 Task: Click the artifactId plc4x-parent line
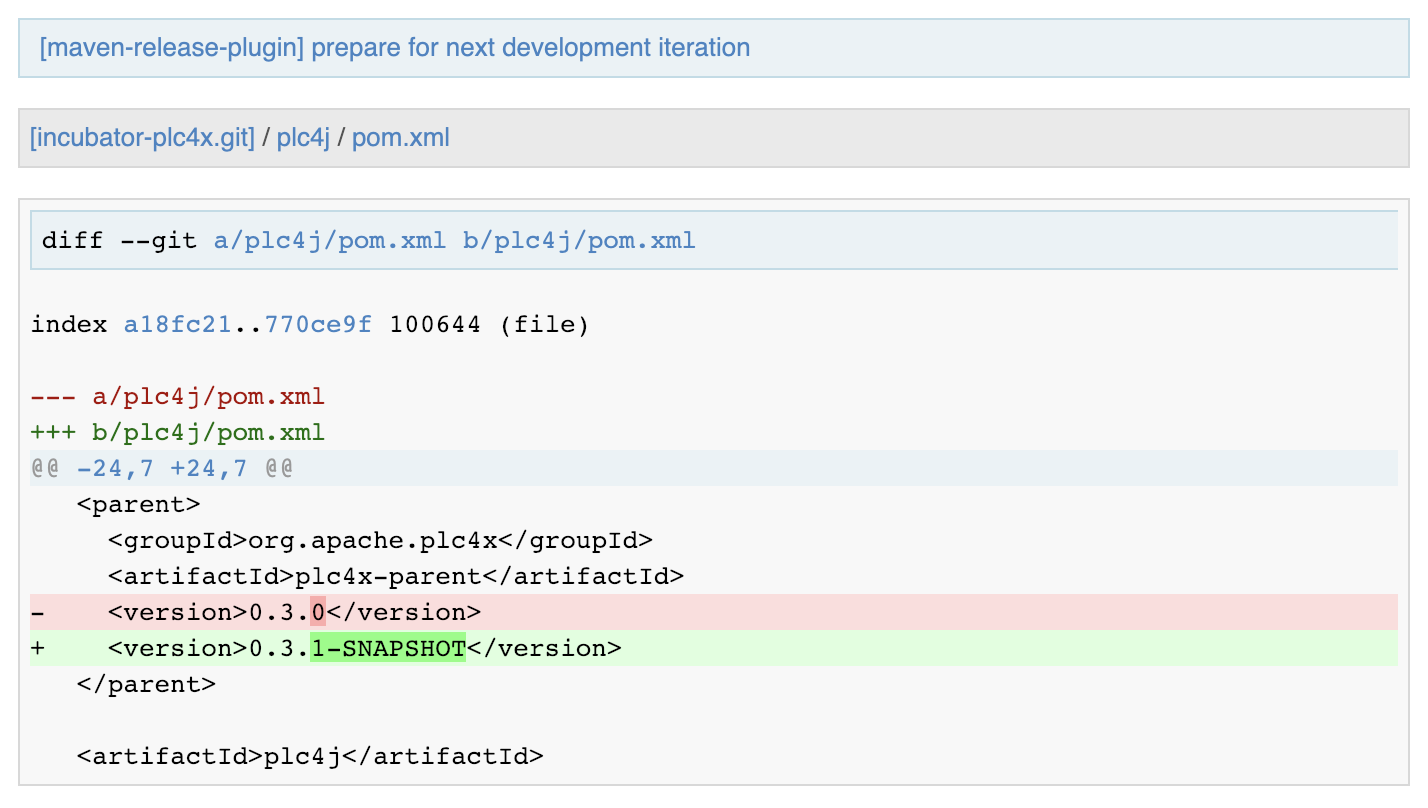[x=396, y=577]
